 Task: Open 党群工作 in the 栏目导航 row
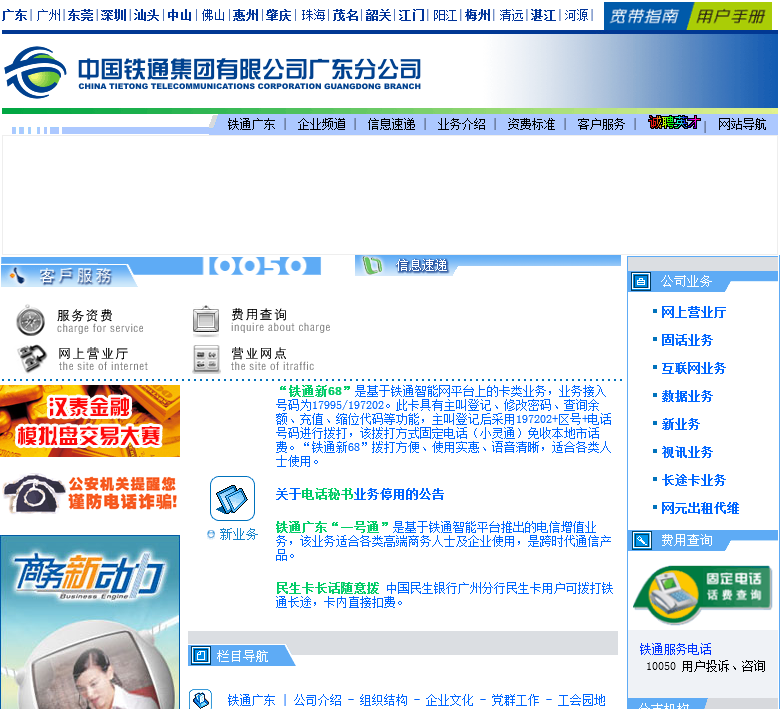pyautogui.click(x=515, y=701)
